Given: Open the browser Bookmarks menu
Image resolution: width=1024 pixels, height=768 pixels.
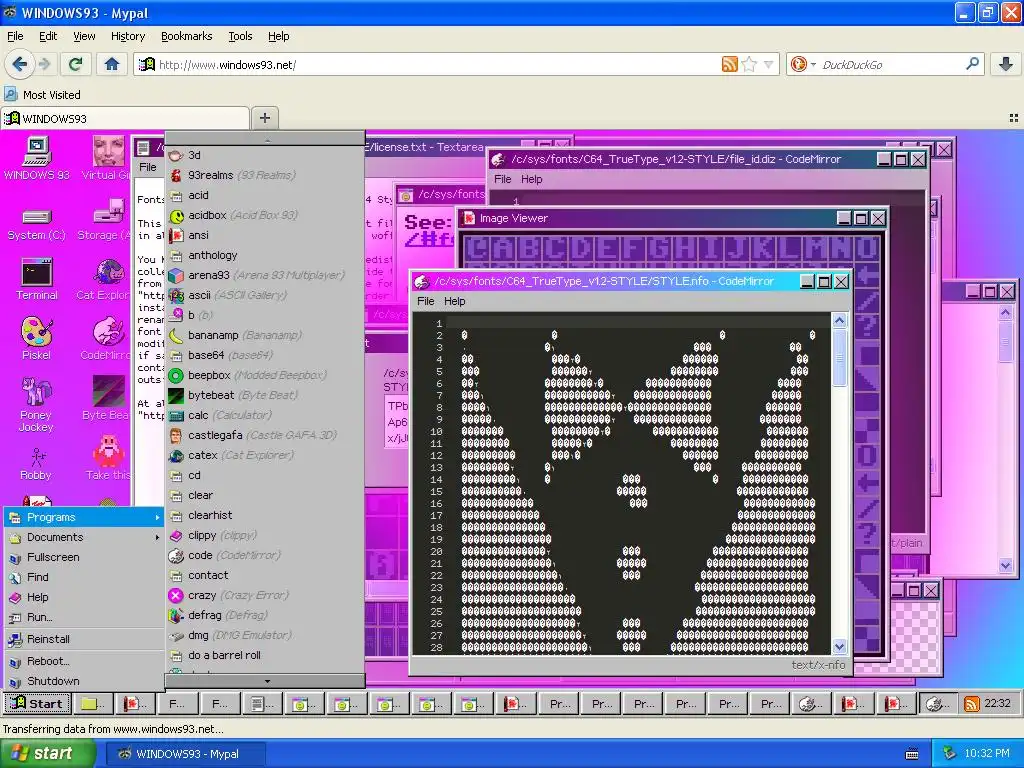Looking at the screenshot, I should [187, 36].
